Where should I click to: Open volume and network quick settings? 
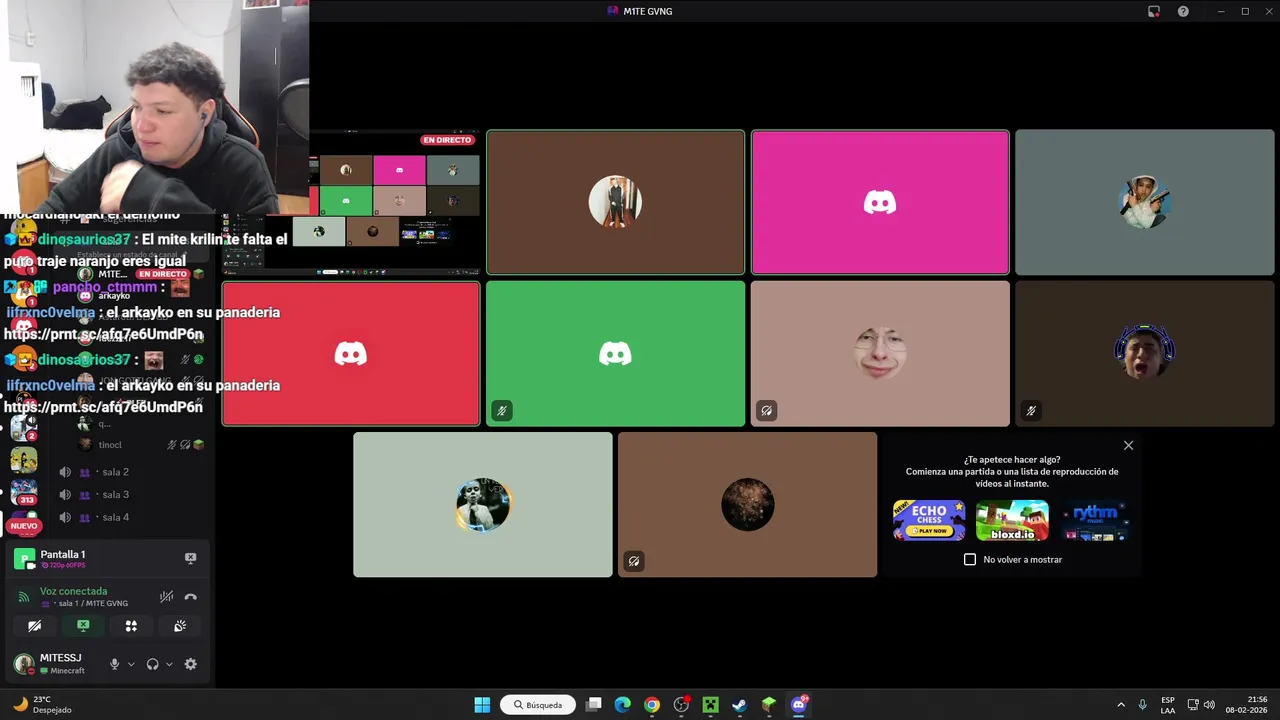pyautogui.click(x=1200, y=705)
